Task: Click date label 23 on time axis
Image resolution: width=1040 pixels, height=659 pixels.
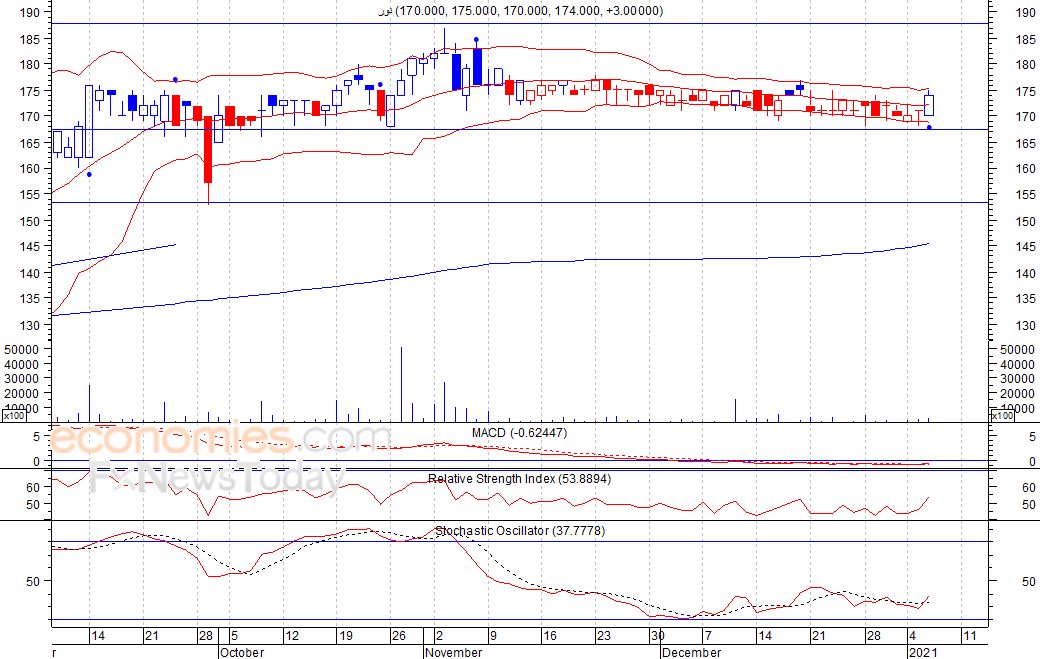Action: 604,636
